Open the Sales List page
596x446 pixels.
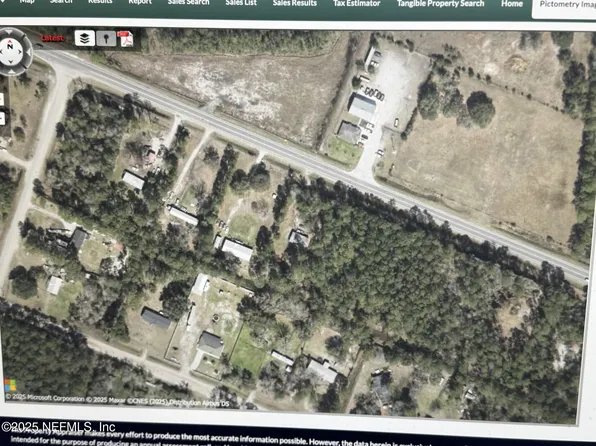241,3
